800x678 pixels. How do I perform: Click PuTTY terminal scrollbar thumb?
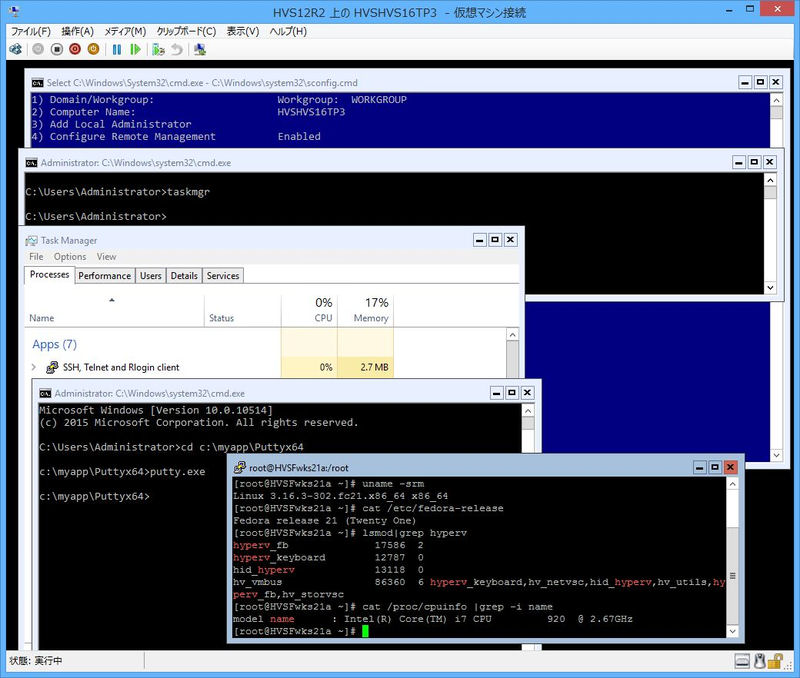pyautogui.click(x=732, y=575)
